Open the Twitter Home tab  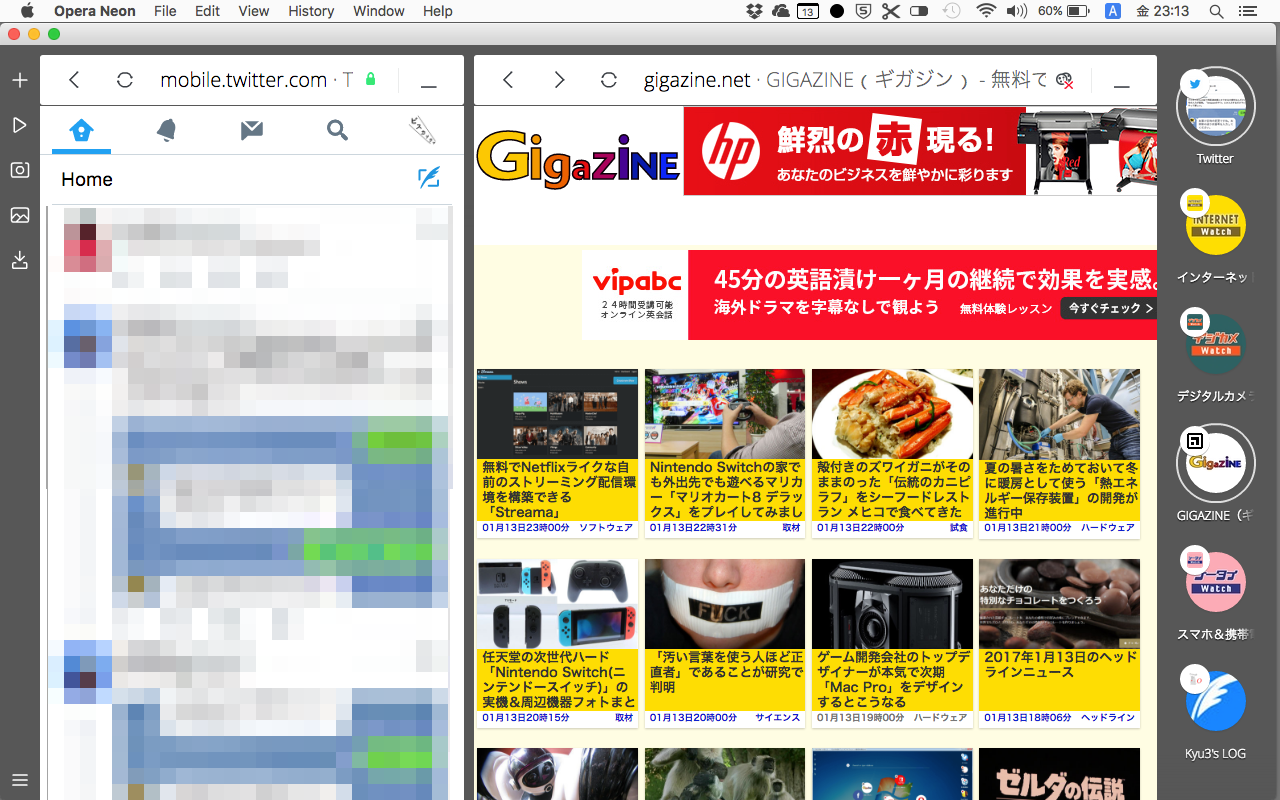pyautogui.click(x=81, y=130)
